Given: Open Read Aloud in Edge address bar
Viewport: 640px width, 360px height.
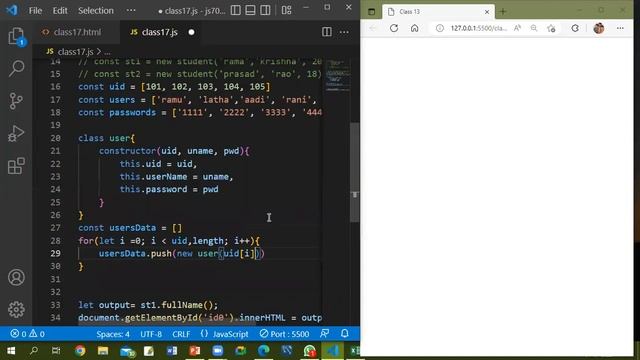Looking at the screenshot, I should pos(517,28).
